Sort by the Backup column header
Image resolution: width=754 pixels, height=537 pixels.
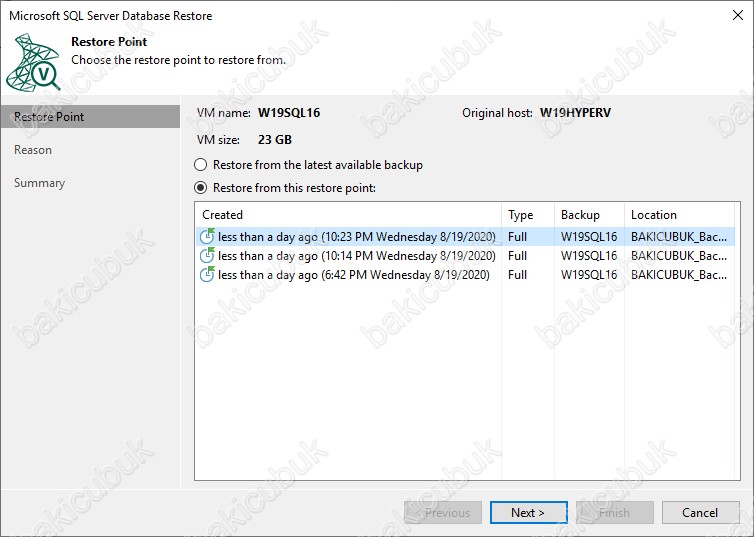[x=589, y=214]
